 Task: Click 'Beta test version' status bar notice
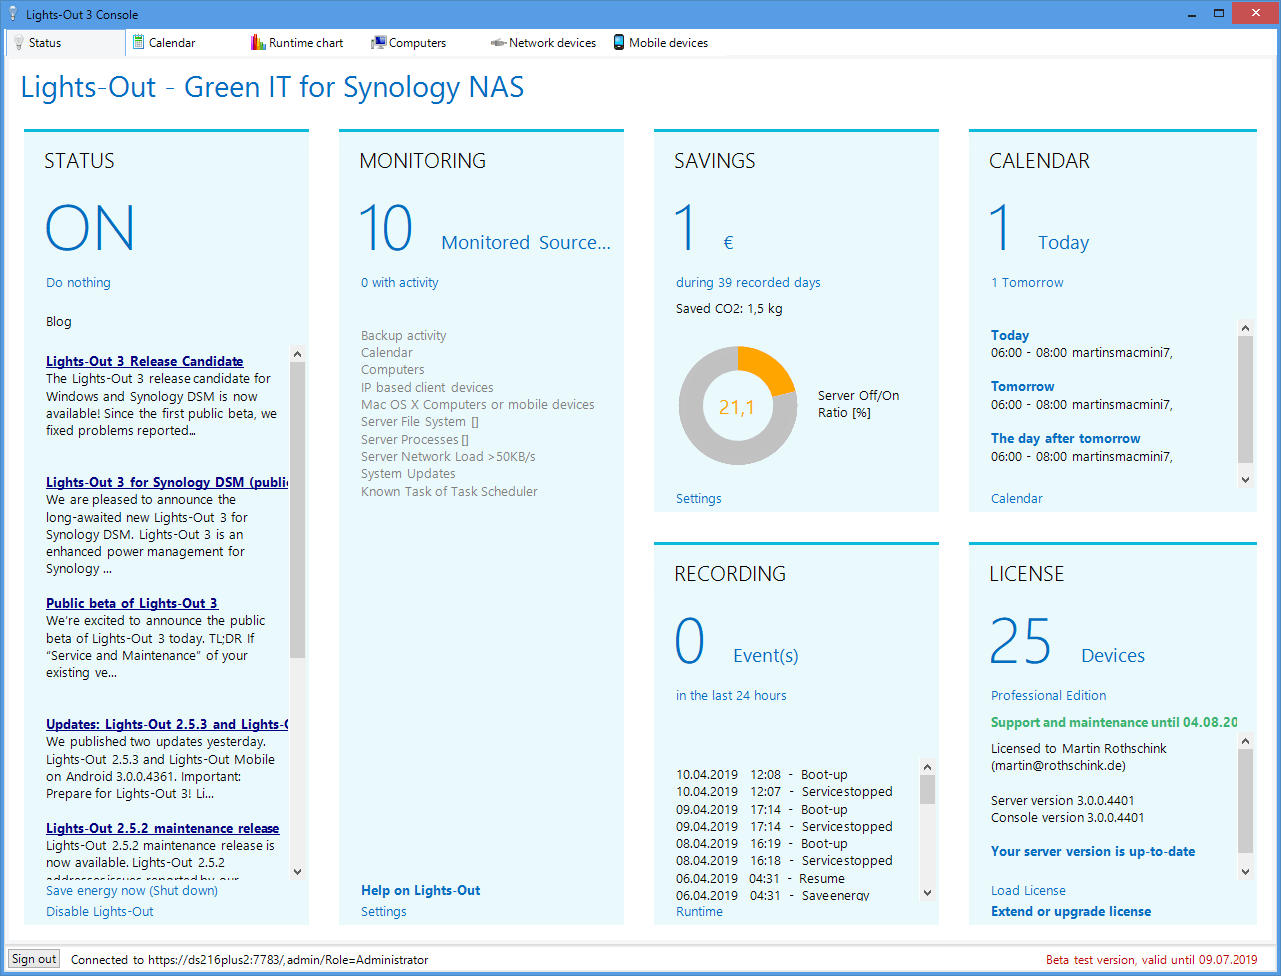tap(1152, 959)
